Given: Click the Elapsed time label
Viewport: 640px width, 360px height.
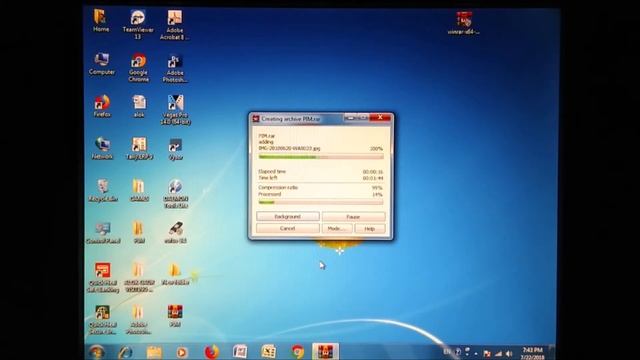Looking at the screenshot, I should [272, 171].
